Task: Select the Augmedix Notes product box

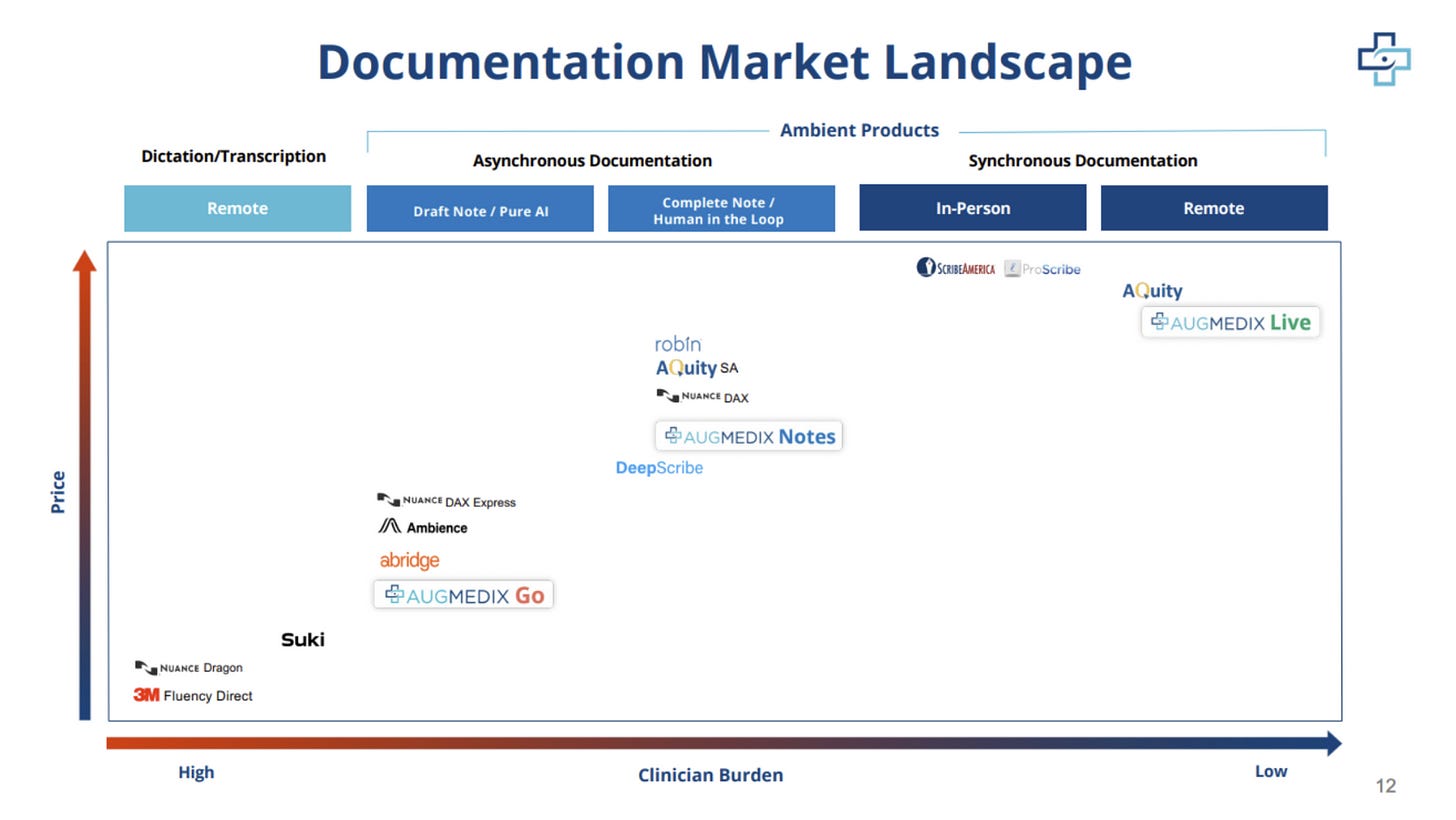Action: click(x=748, y=436)
